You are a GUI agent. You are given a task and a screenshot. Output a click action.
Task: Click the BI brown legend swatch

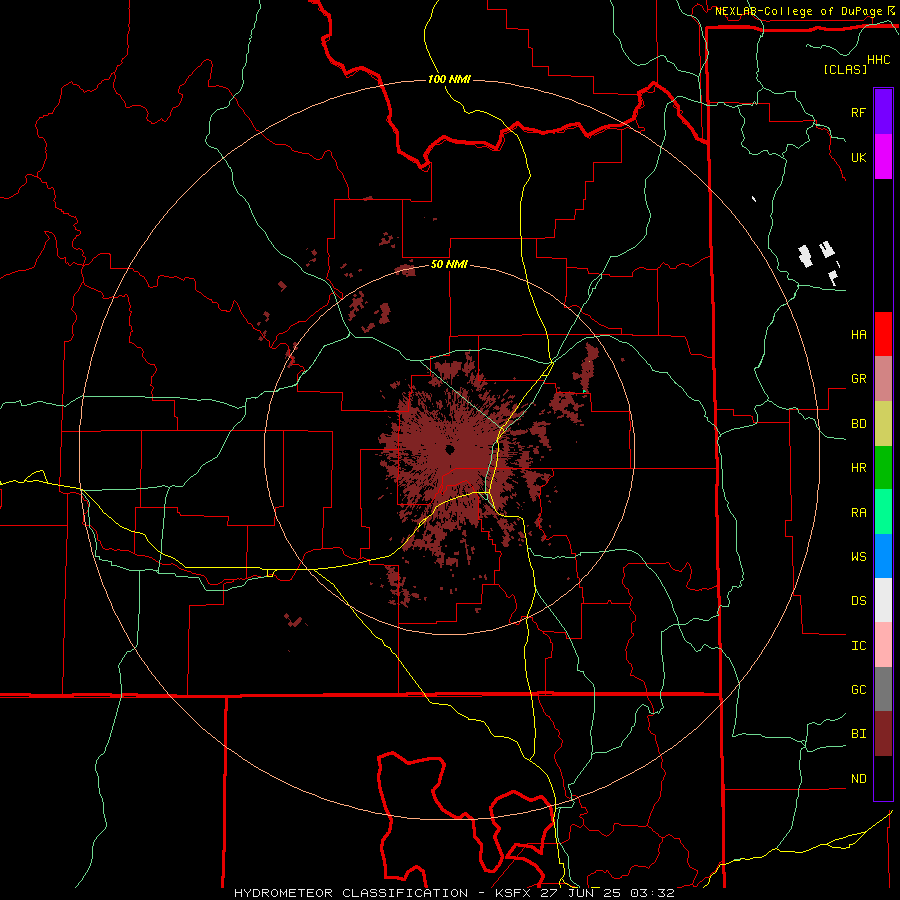pyautogui.click(x=883, y=734)
